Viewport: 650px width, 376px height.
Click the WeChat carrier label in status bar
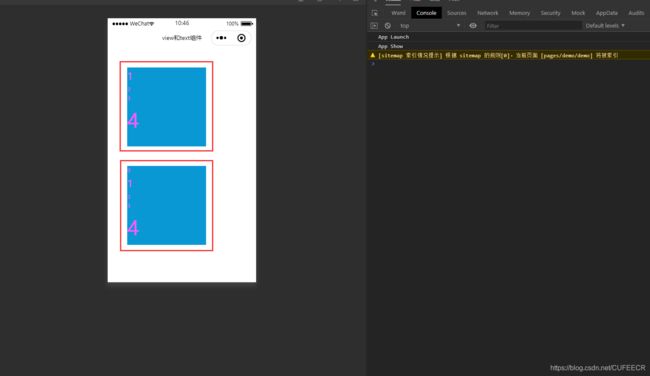[139, 24]
